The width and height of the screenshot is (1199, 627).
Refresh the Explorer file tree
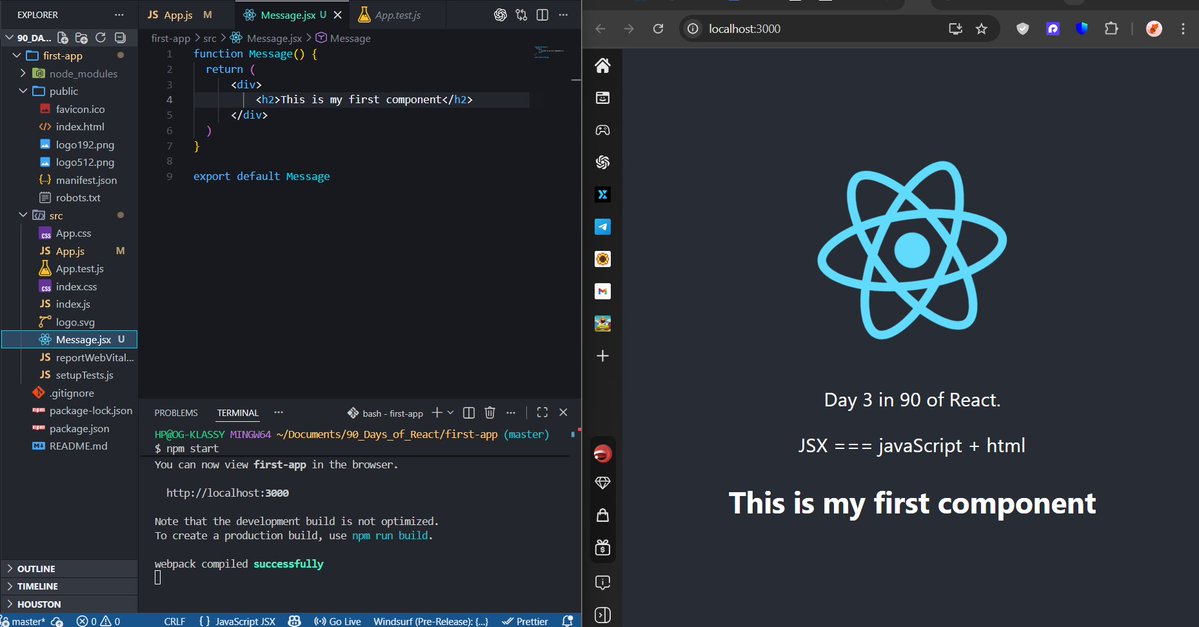click(100, 37)
